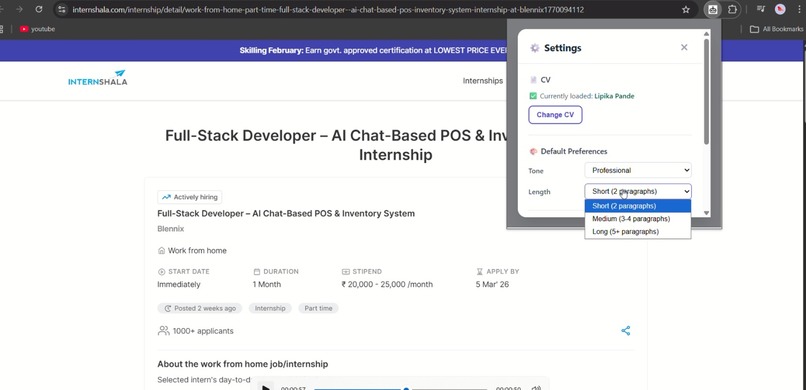The width and height of the screenshot is (806, 390).
Task: Click the video seek slider handle
Action: (406, 388)
